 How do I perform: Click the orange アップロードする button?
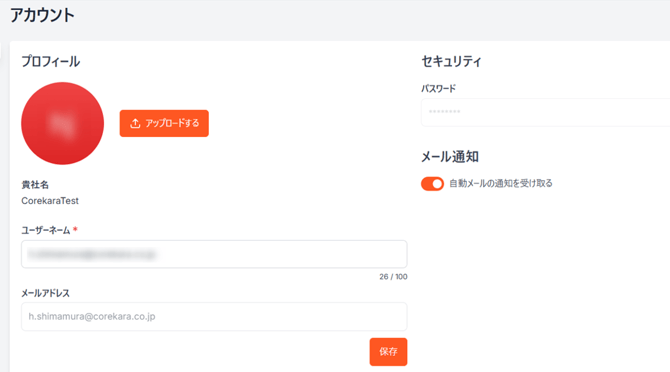click(164, 123)
